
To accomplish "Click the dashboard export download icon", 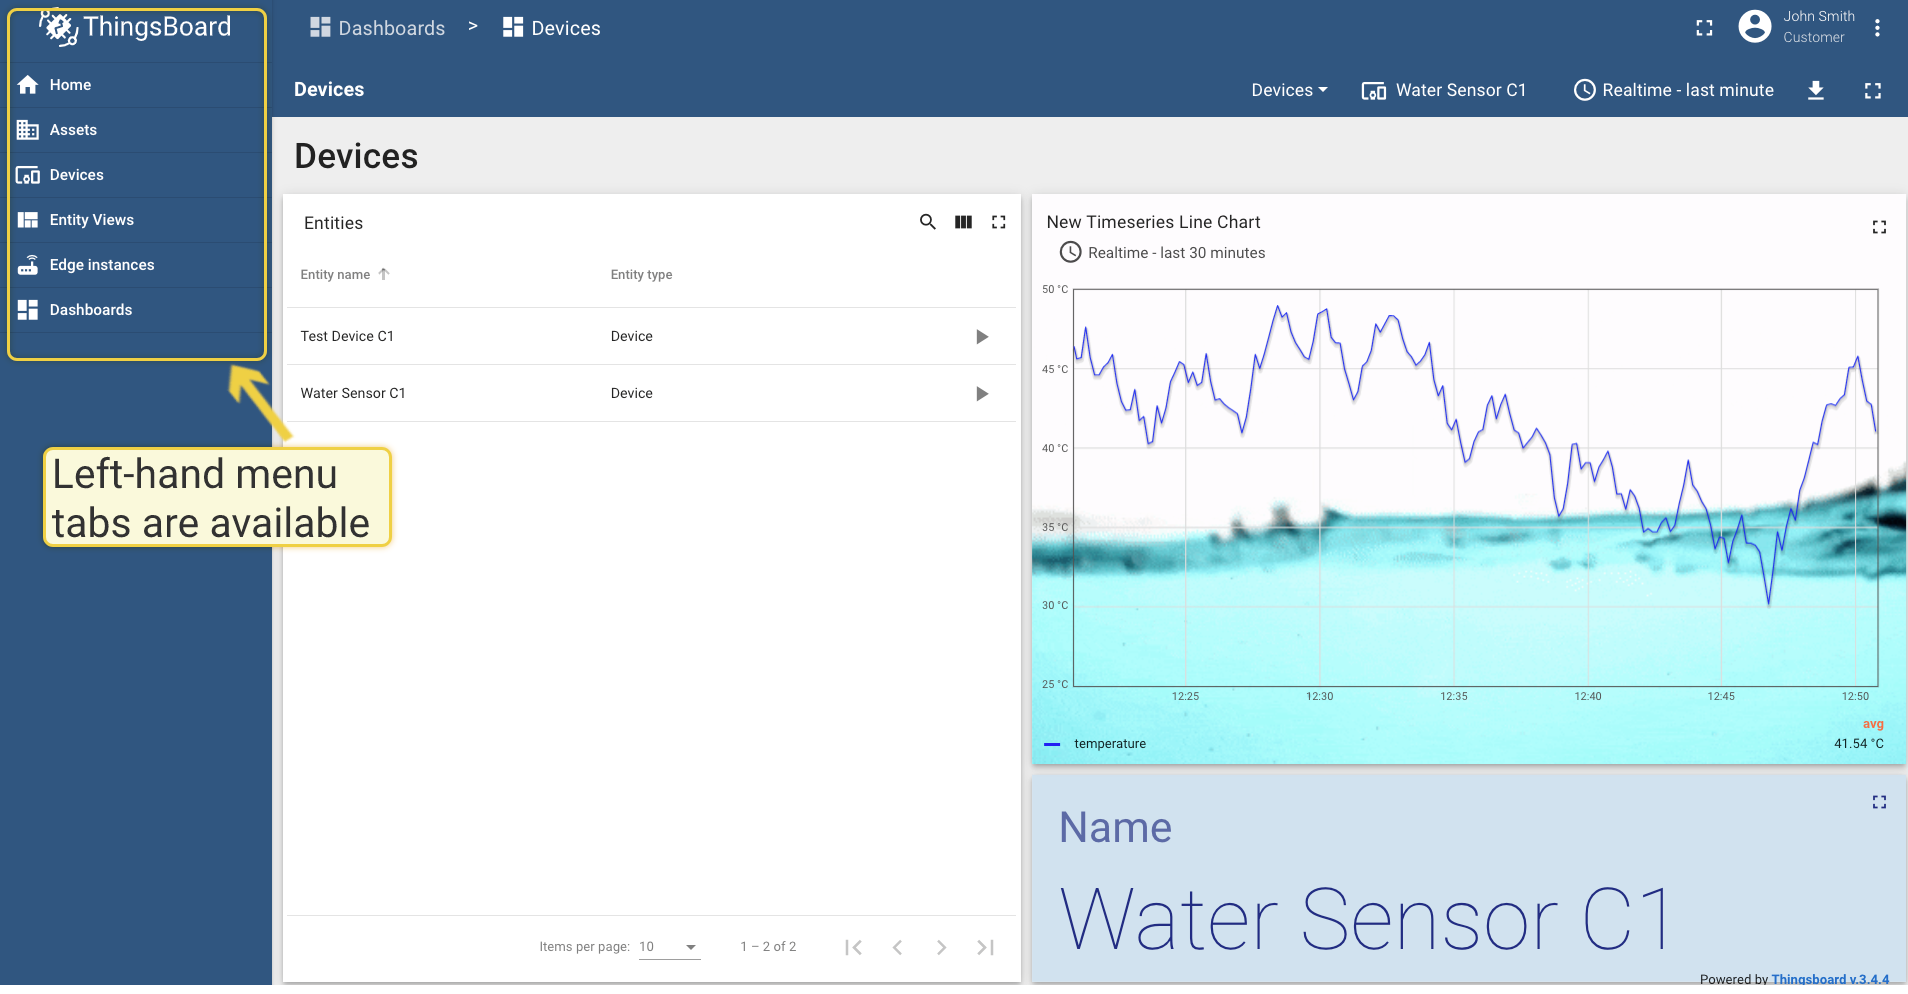I will [x=1816, y=91].
